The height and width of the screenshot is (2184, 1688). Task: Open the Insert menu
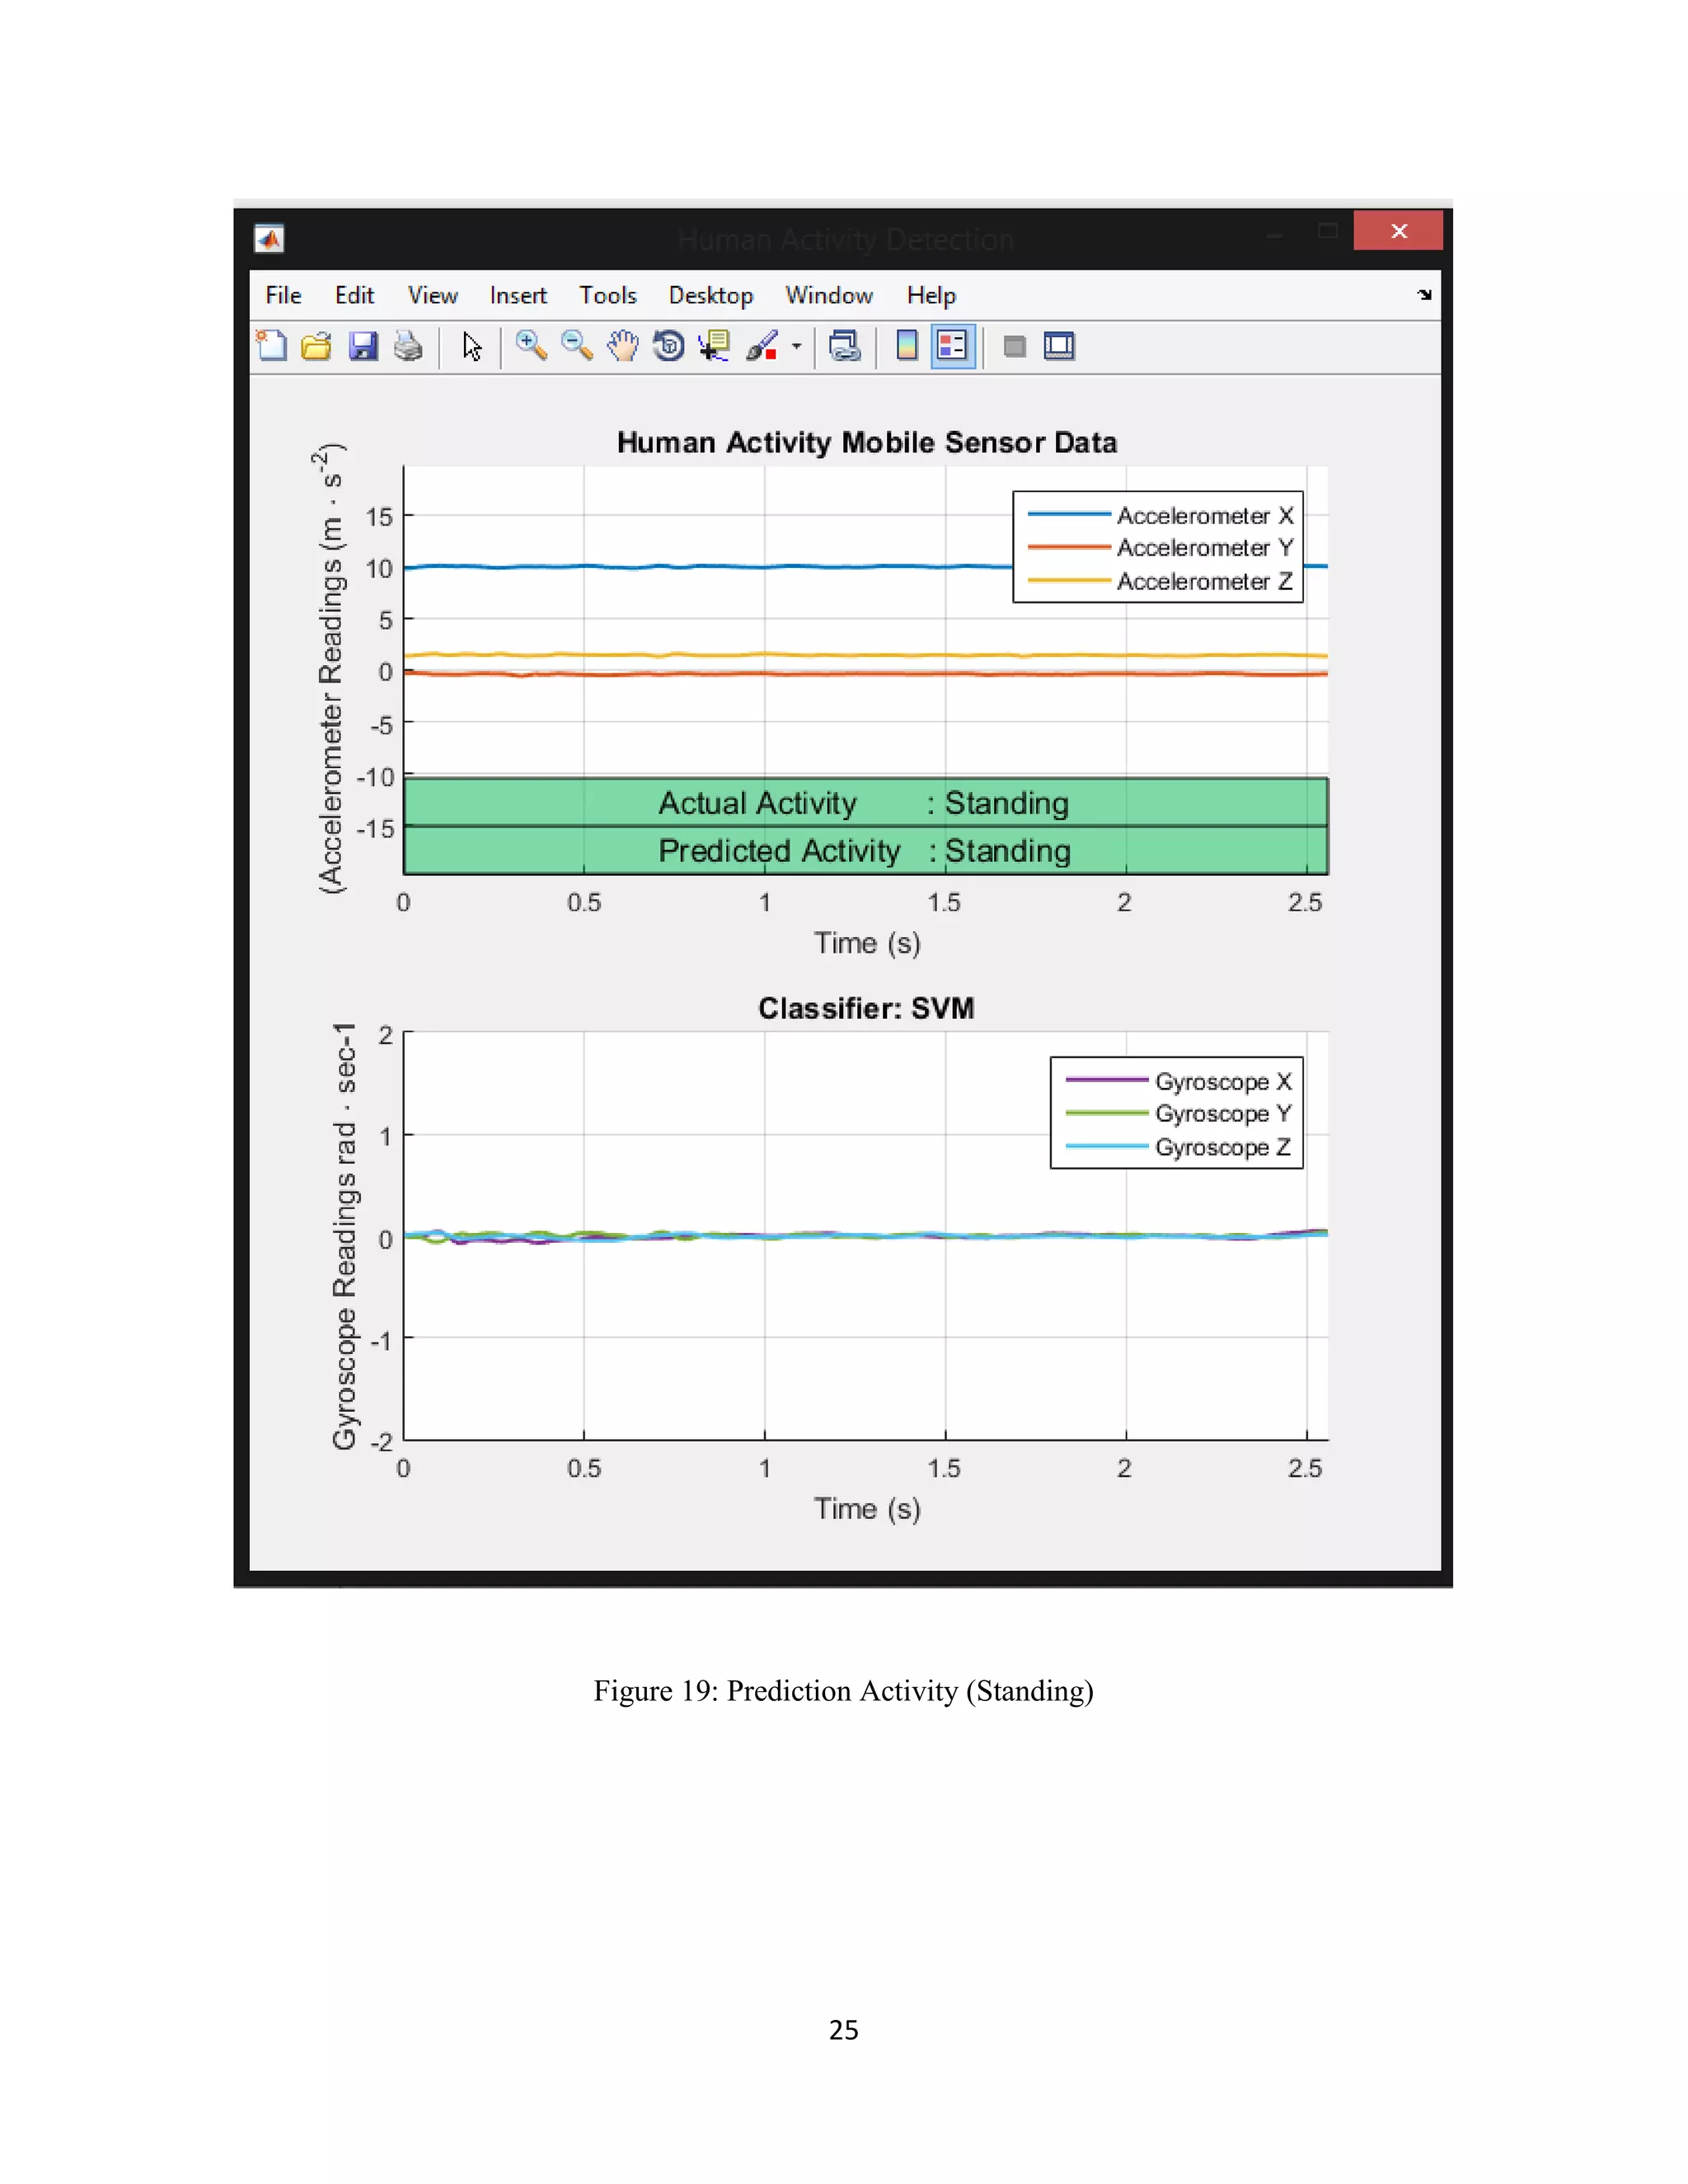coord(517,295)
